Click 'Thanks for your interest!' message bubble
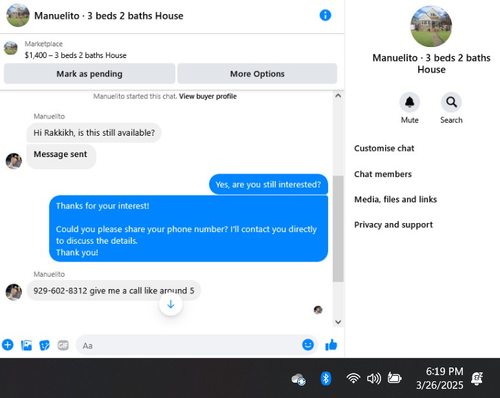This screenshot has width=500, height=398. pyautogui.click(x=188, y=229)
